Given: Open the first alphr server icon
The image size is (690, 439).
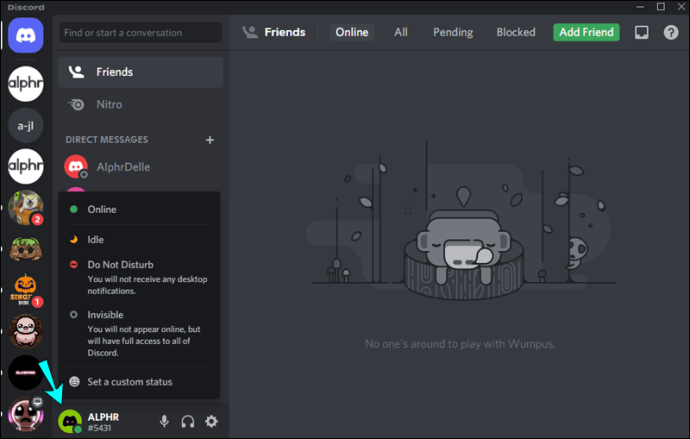Looking at the screenshot, I should (26, 84).
